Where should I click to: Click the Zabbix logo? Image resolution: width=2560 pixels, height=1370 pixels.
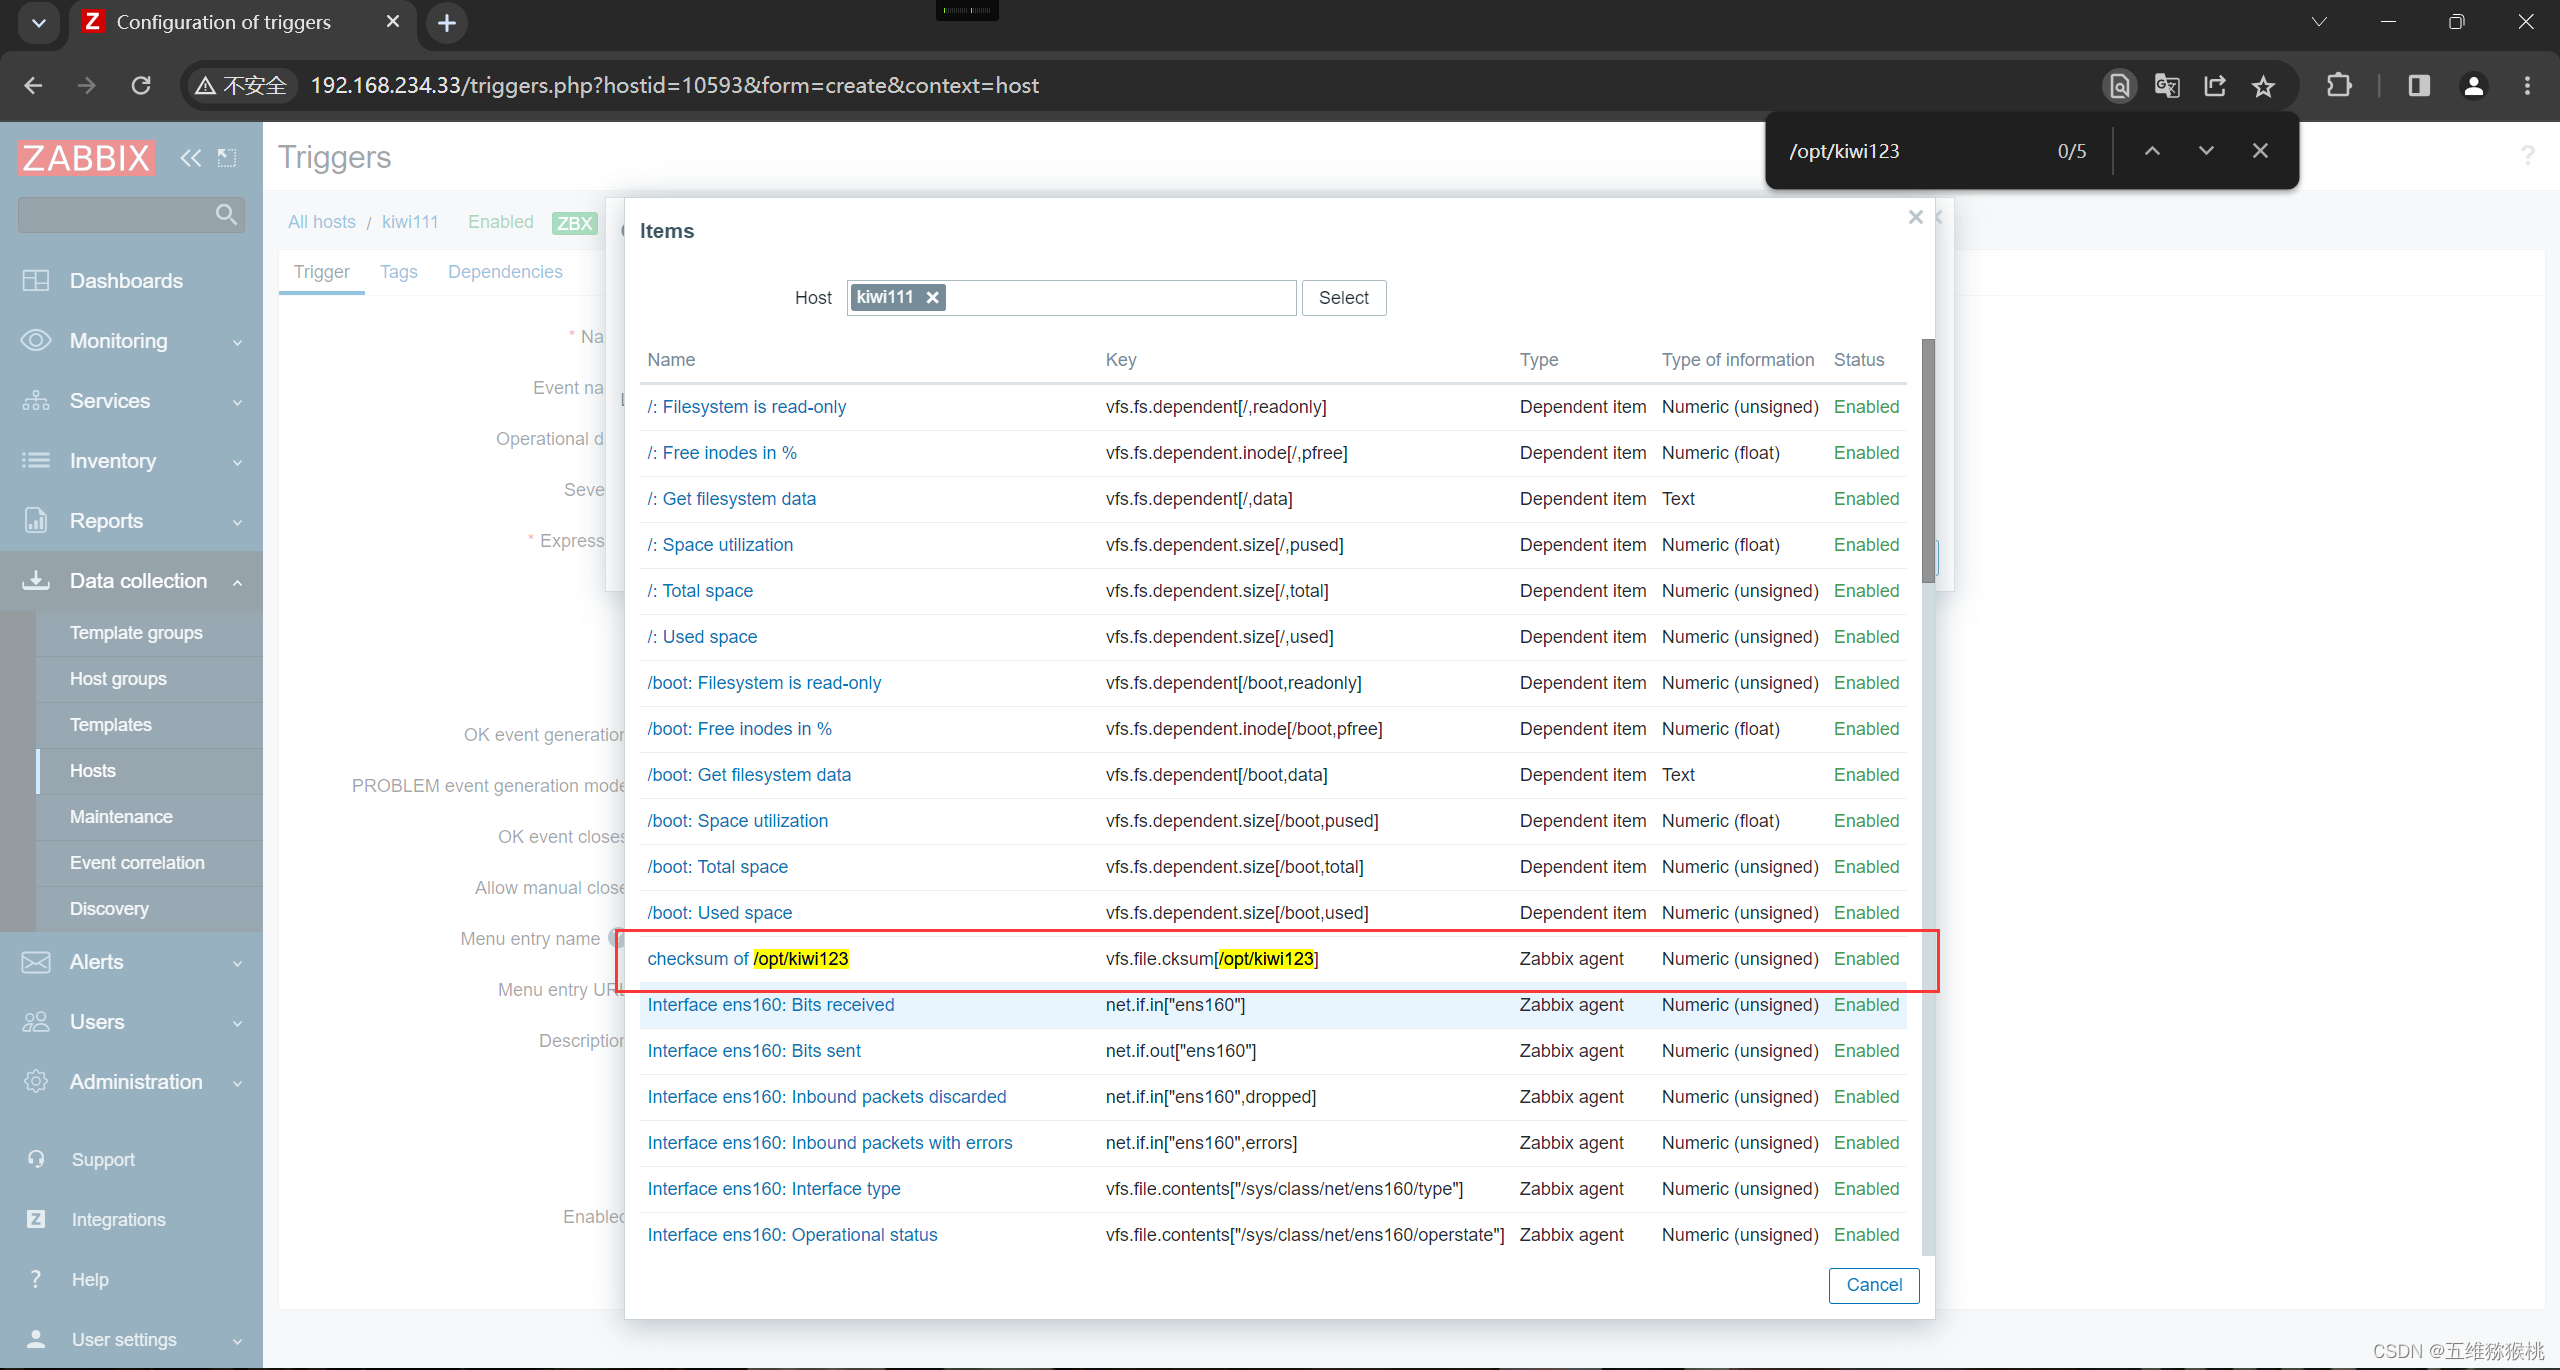pos(86,157)
